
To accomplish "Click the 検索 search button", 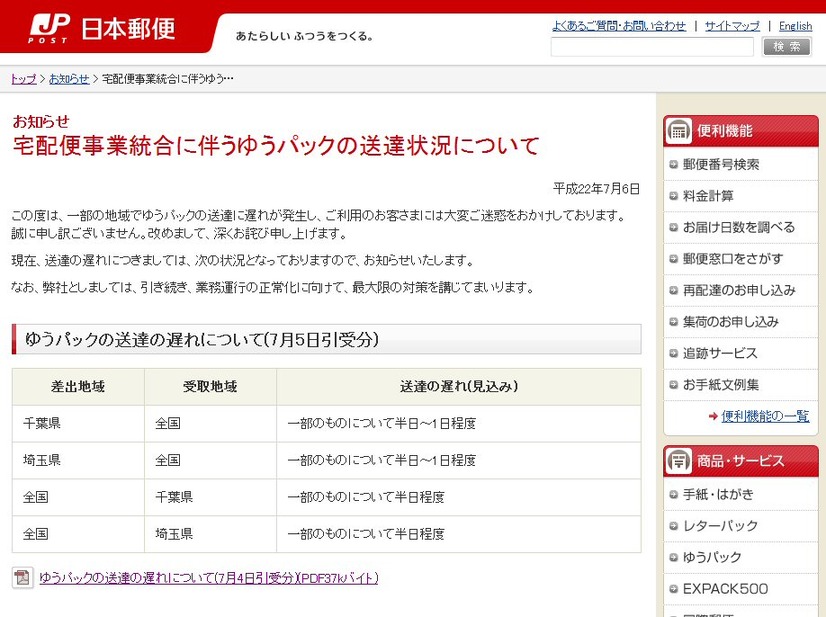I will (787, 47).
